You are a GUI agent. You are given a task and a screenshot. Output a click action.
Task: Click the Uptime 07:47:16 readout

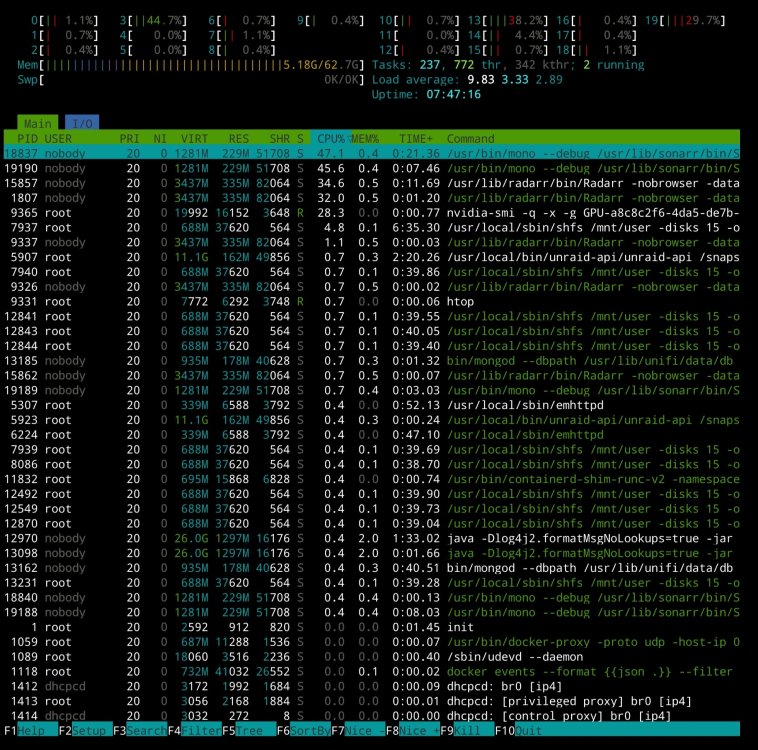pyautogui.click(x=426, y=94)
